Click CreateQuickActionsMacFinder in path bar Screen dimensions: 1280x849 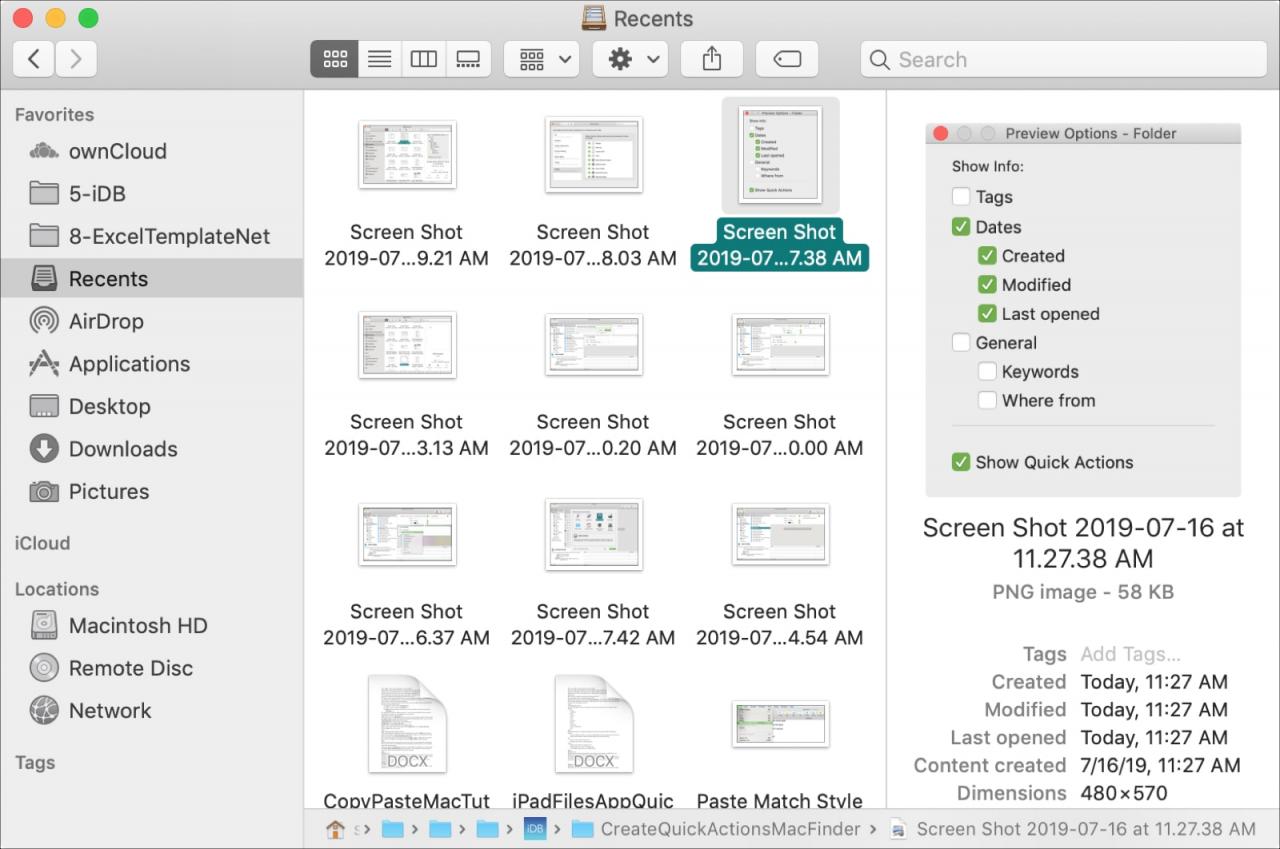click(x=730, y=829)
